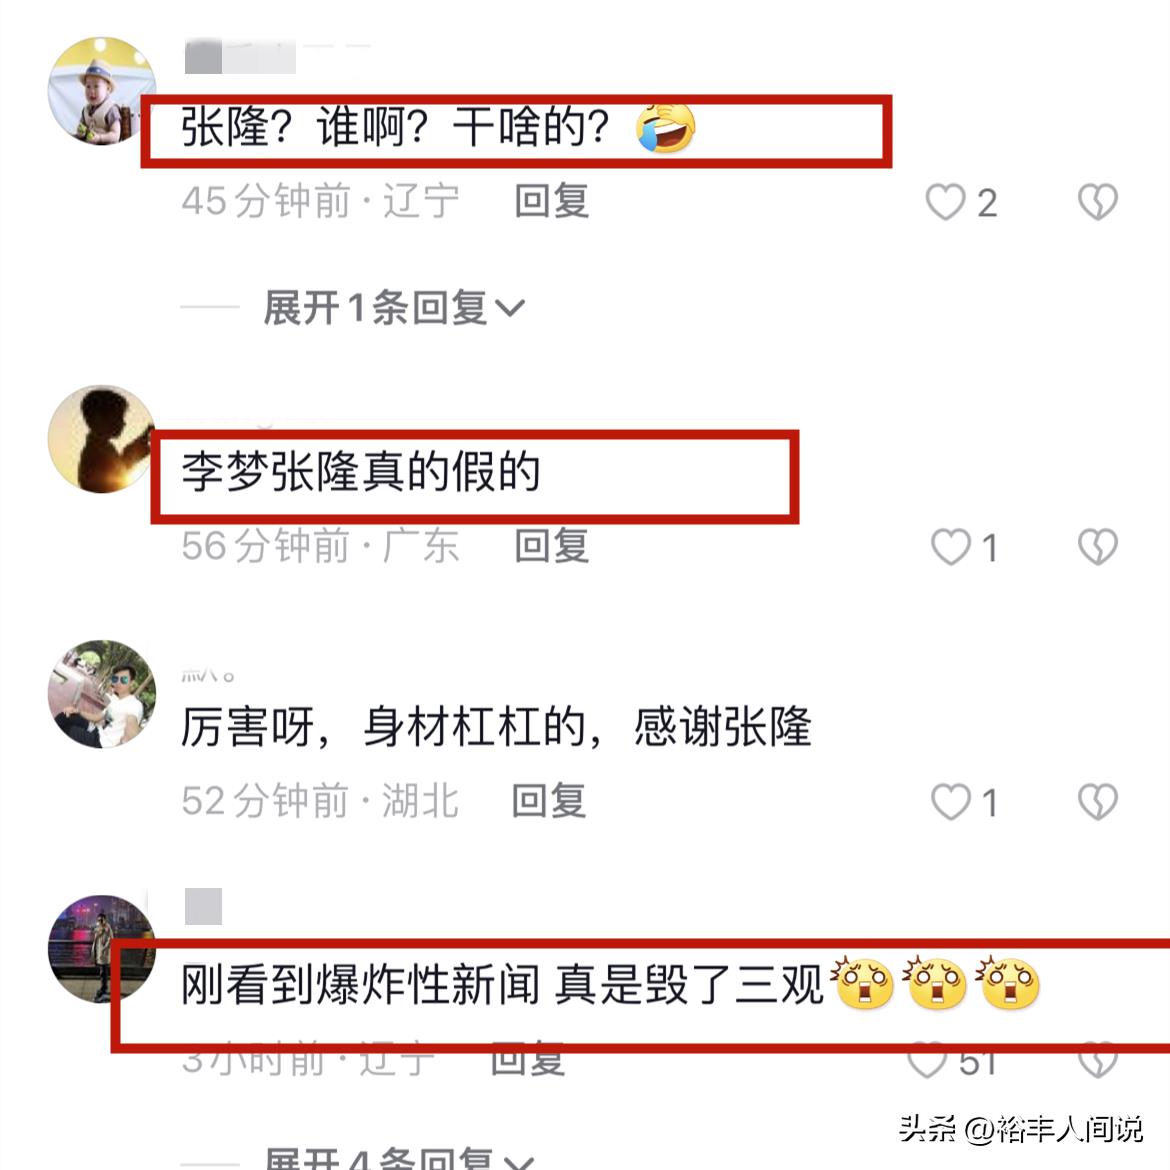Screen dimensions: 1170x1170
Task: Open baby-in-hat avatar profile
Action: coord(101,91)
